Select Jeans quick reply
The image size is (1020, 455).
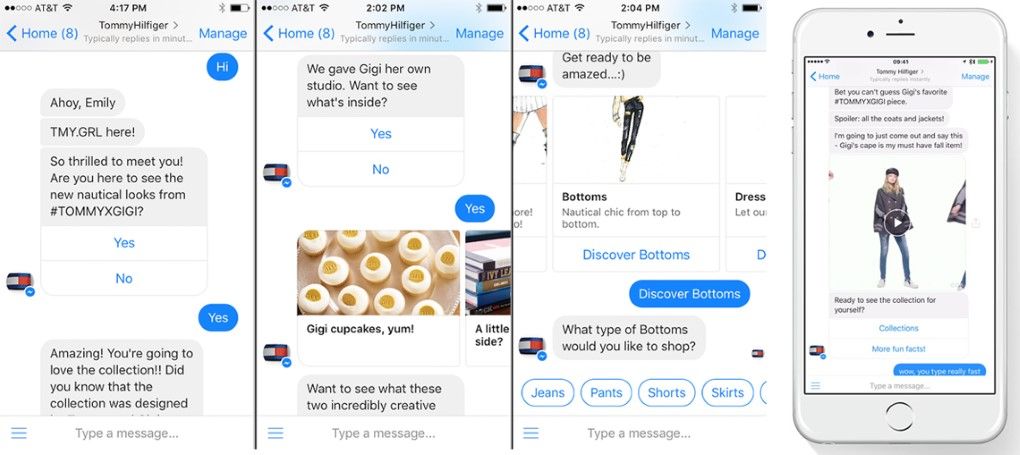click(x=548, y=393)
